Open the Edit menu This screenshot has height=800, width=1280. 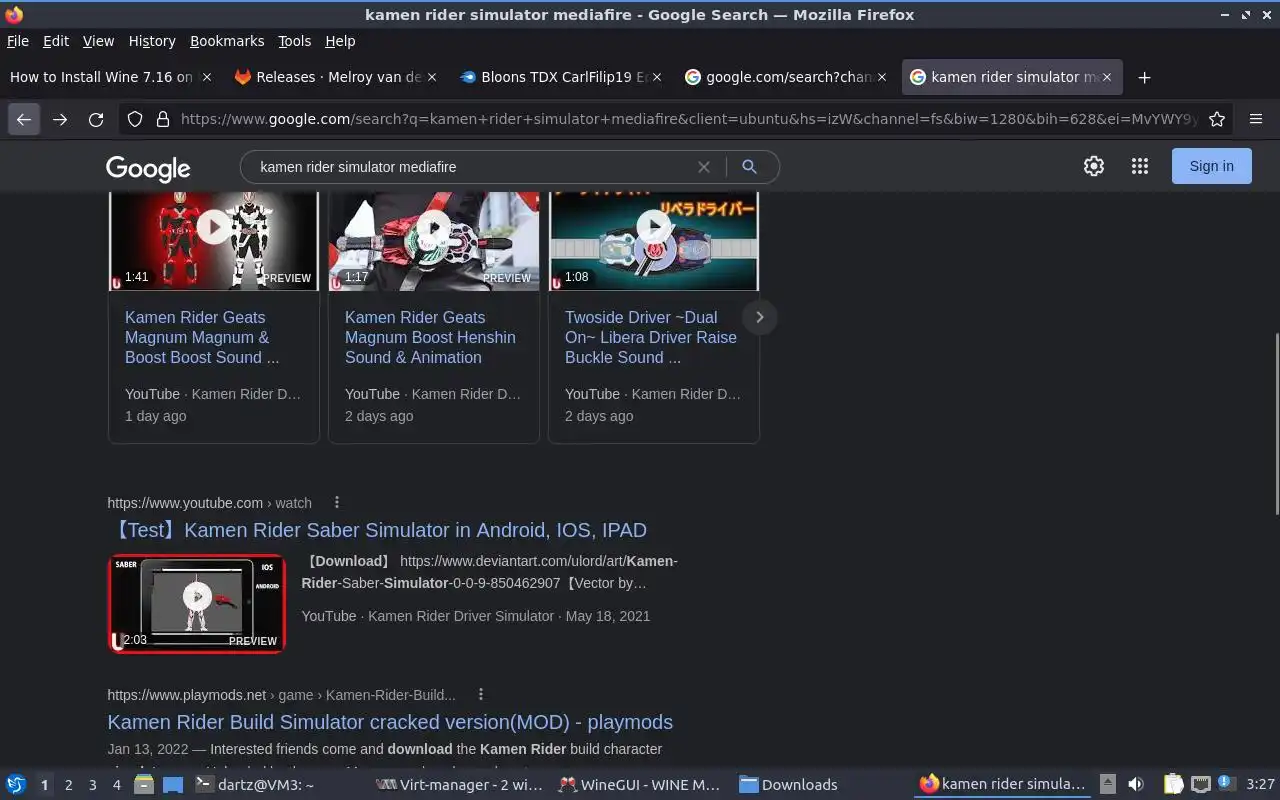pyautogui.click(x=56, y=41)
